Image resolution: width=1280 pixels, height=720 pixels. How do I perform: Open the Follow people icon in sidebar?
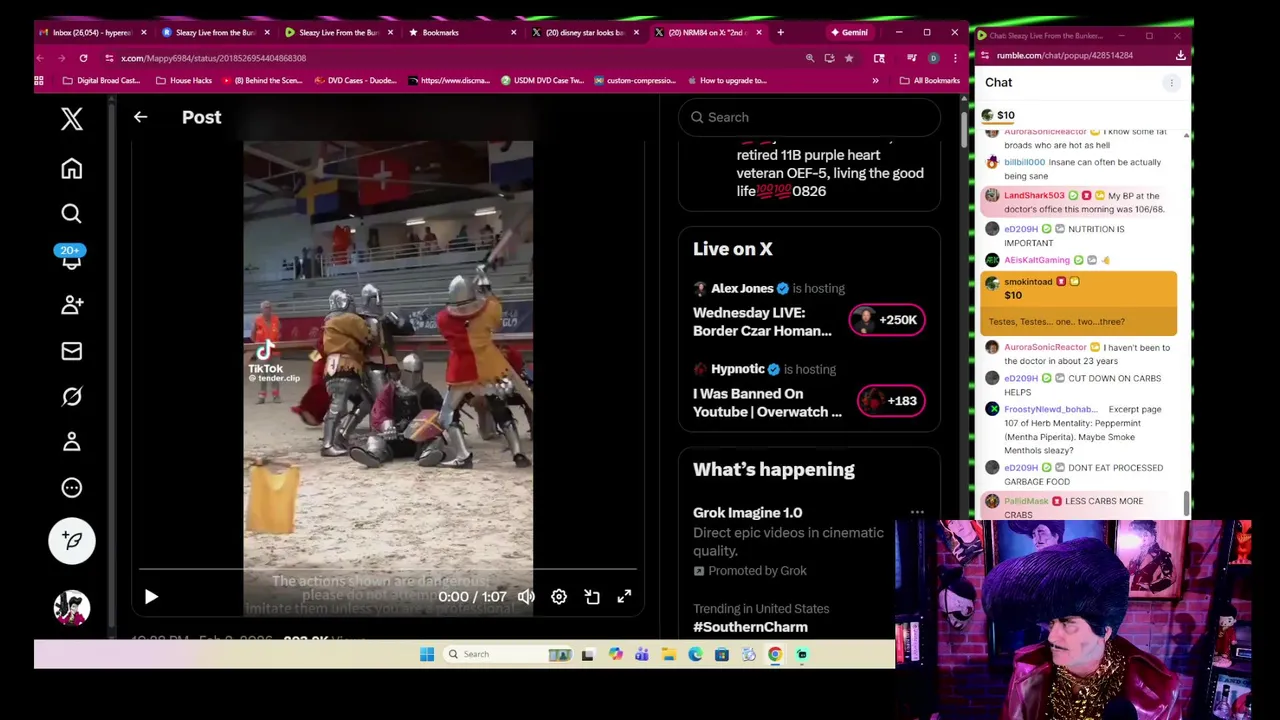[71, 305]
